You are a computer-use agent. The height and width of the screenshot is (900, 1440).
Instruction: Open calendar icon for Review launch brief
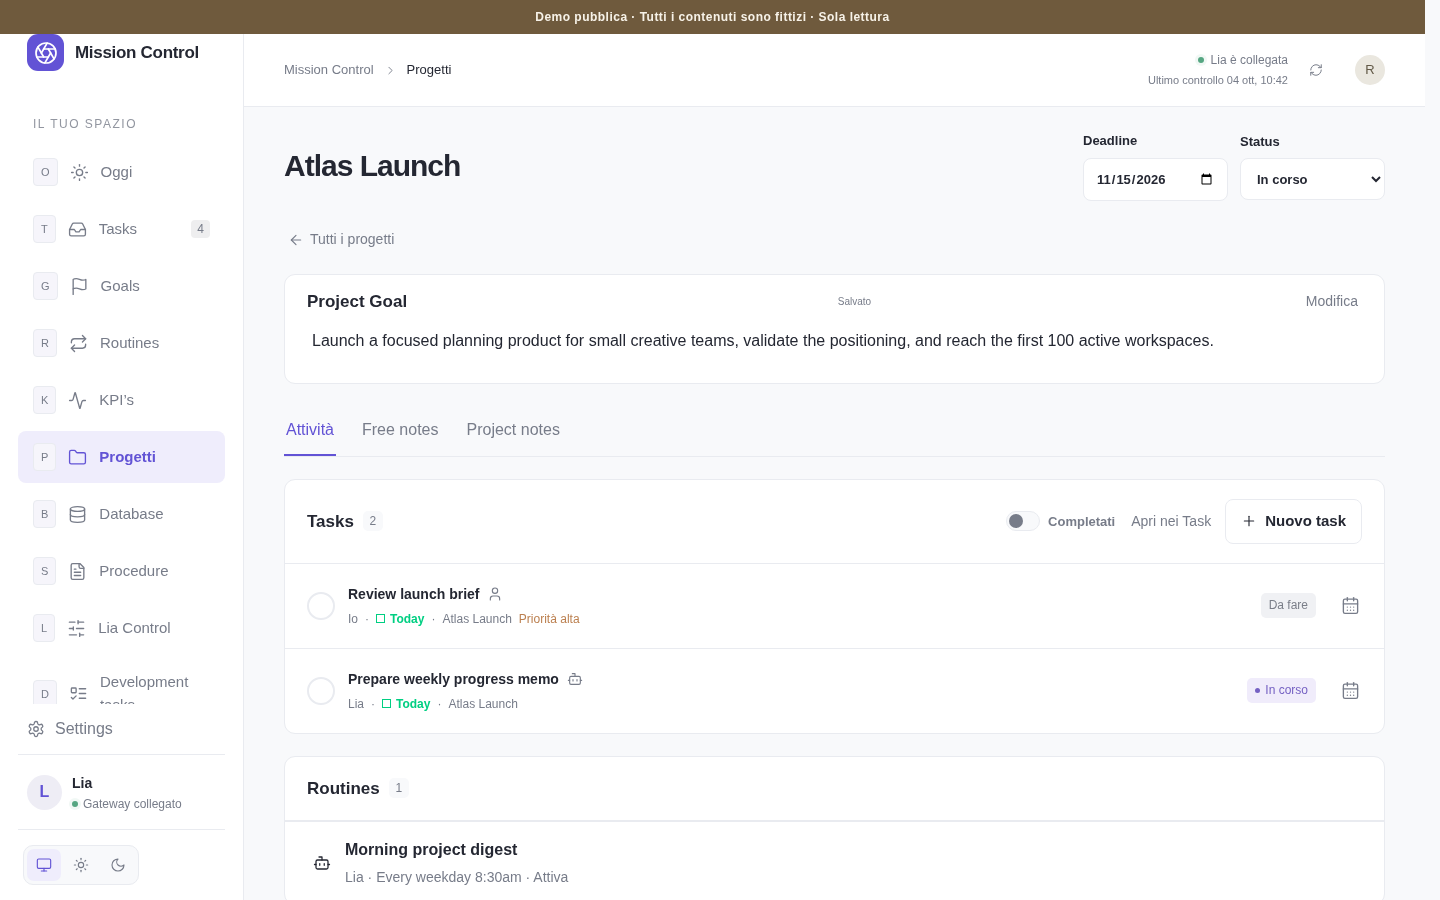[1350, 606]
